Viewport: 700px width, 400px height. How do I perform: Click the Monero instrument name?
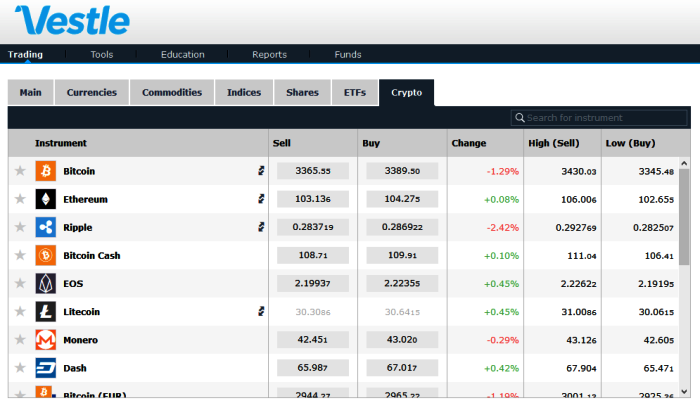click(80, 340)
